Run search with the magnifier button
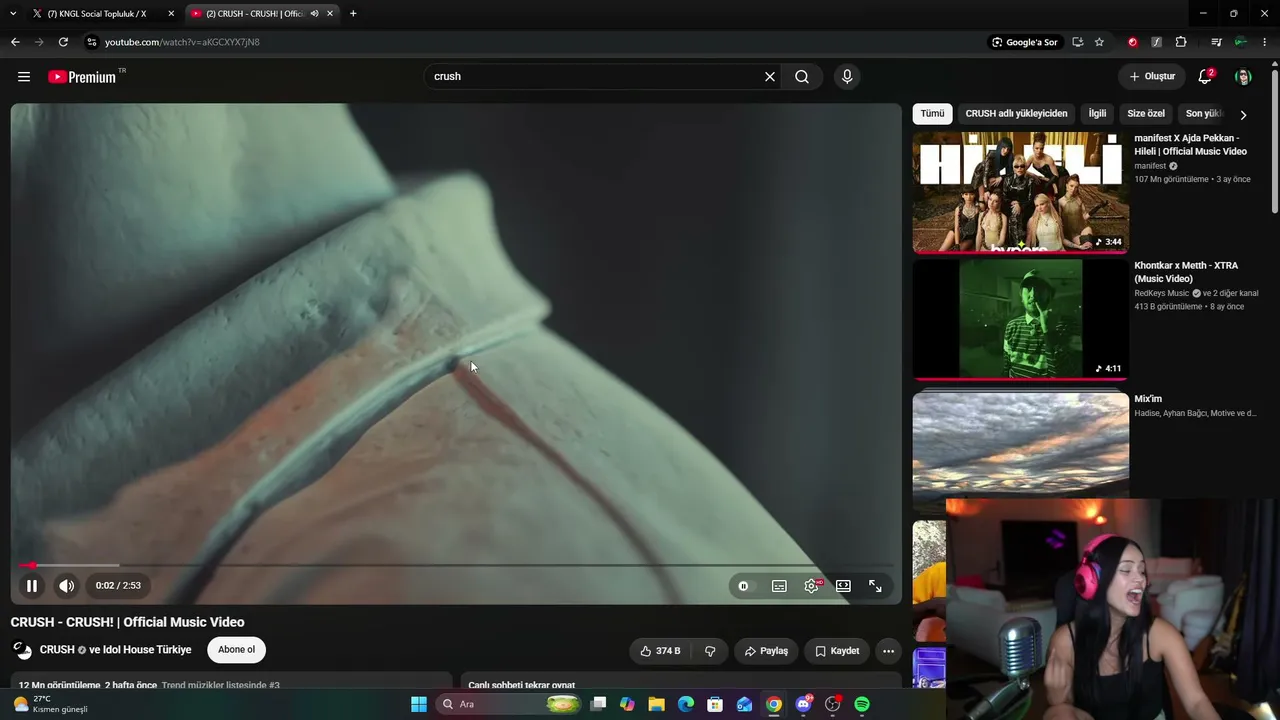 [x=802, y=77]
